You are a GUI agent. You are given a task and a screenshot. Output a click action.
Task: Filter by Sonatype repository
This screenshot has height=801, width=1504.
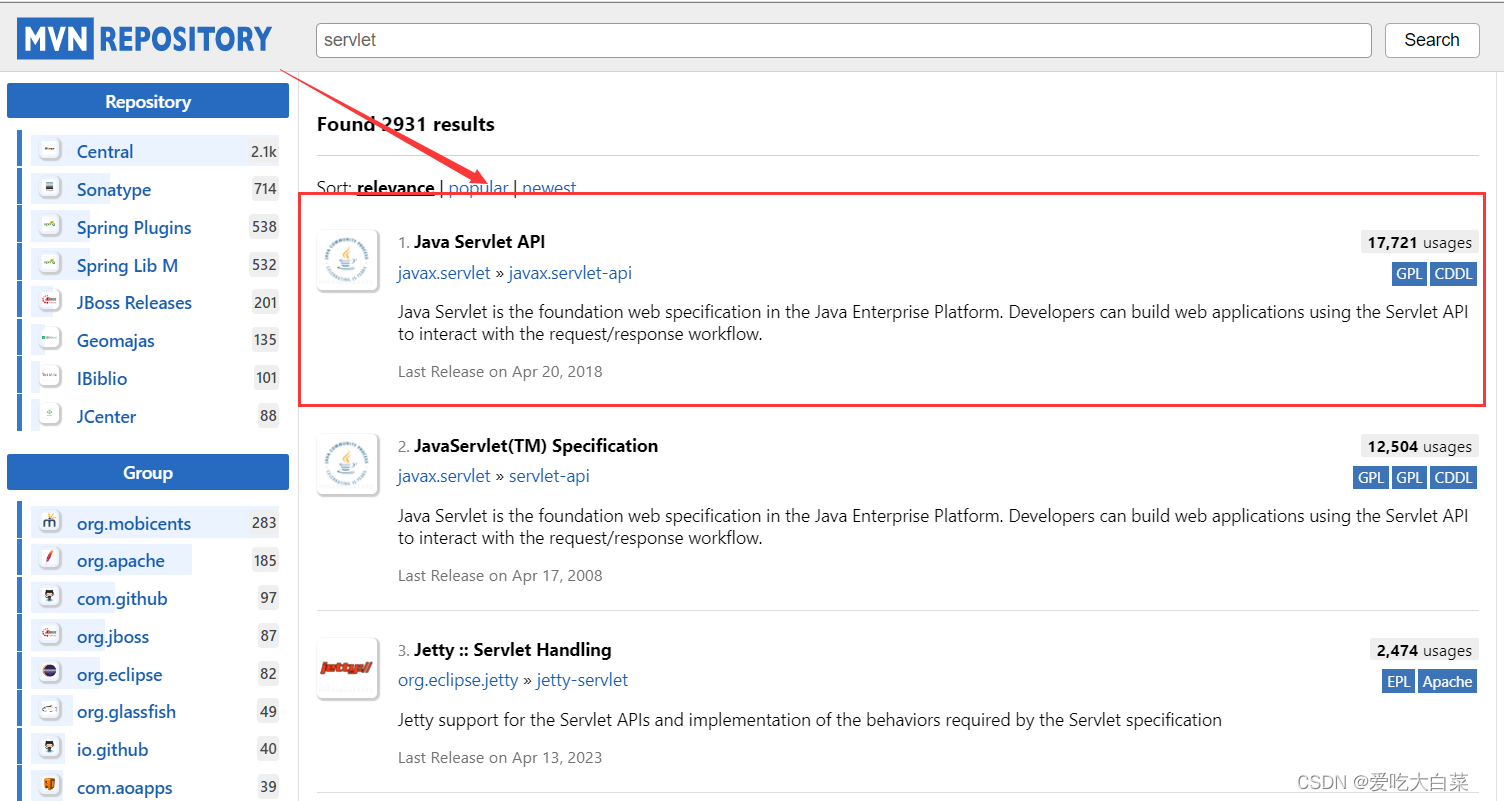tap(114, 189)
